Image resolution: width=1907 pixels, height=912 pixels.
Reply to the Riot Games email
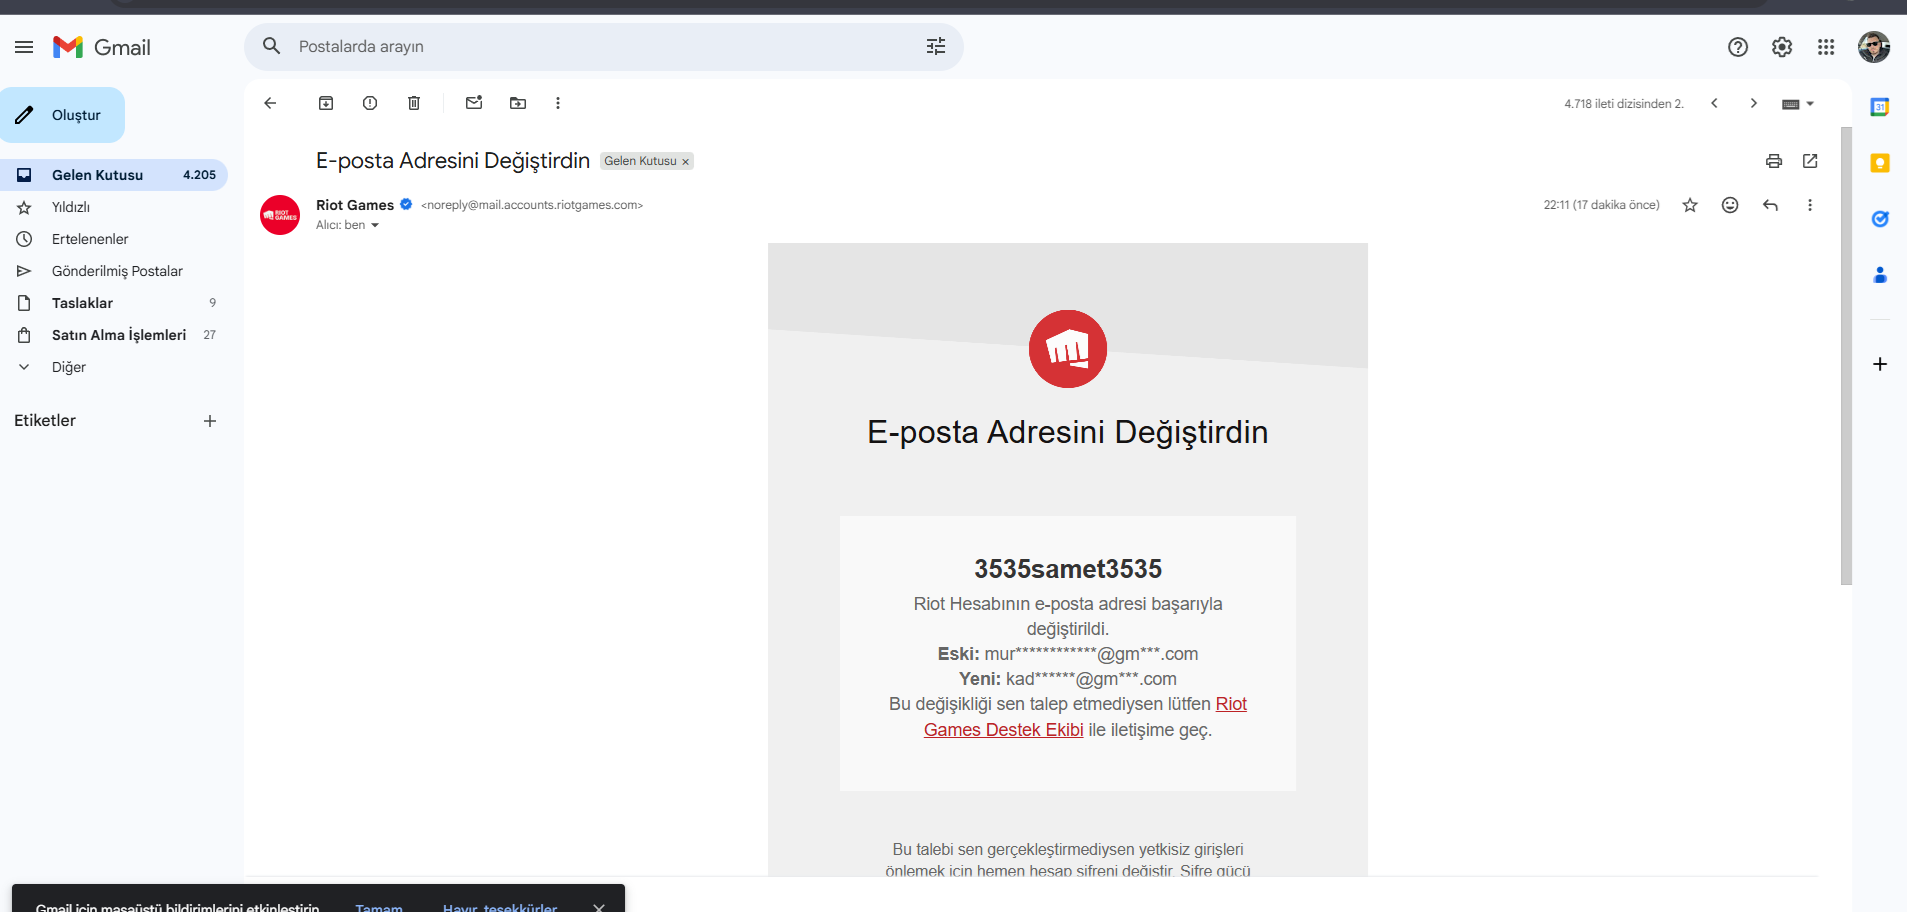(1770, 205)
